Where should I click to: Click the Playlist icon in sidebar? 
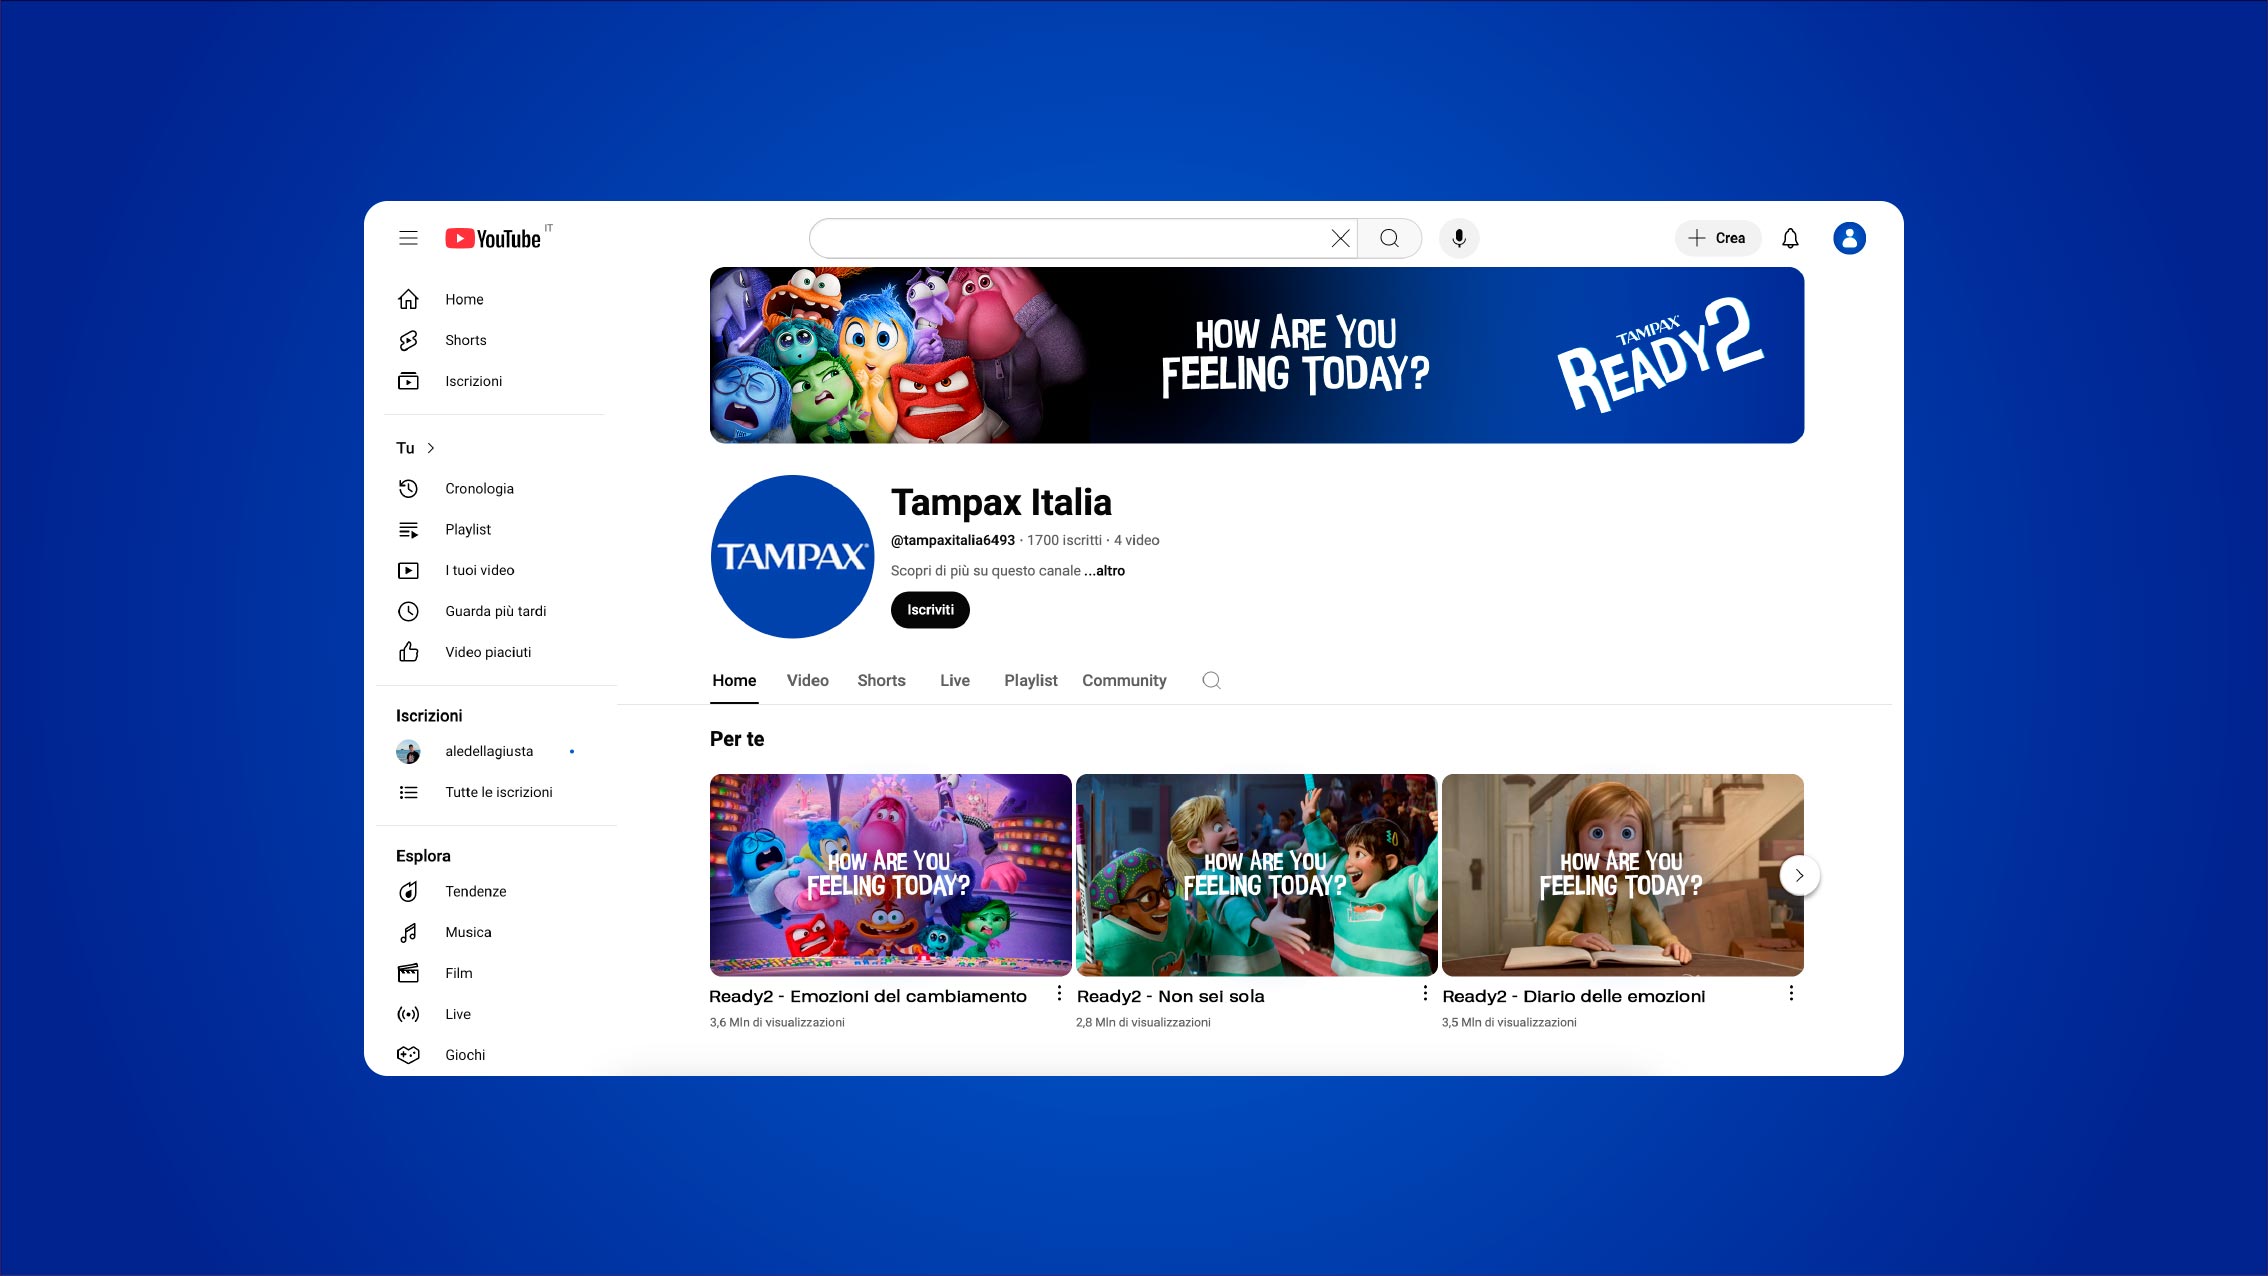click(x=408, y=529)
